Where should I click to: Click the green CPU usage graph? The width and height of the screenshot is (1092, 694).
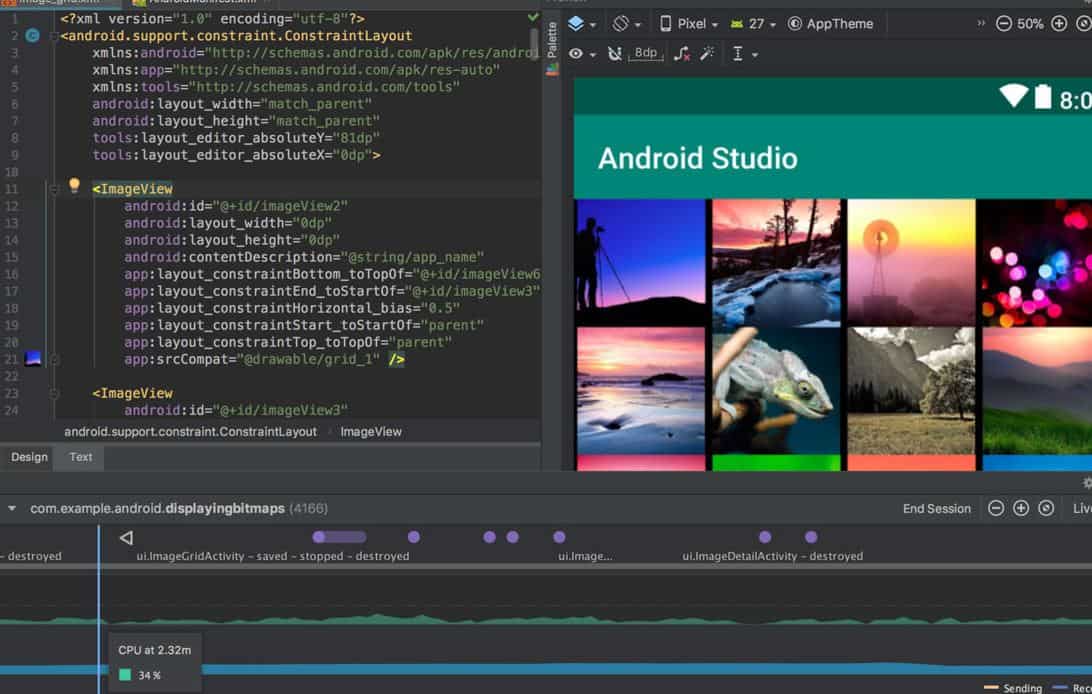point(546,619)
